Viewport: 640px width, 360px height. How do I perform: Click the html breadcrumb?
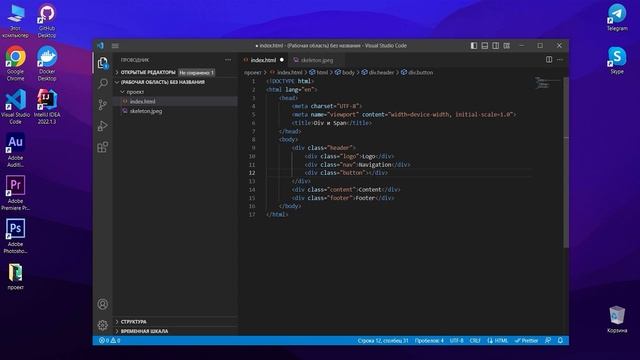pos(318,72)
